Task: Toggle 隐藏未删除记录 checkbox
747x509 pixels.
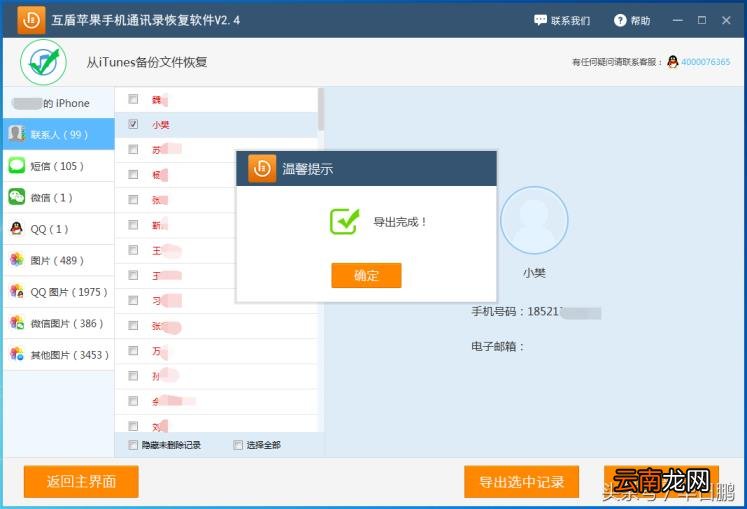Action: point(133,445)
